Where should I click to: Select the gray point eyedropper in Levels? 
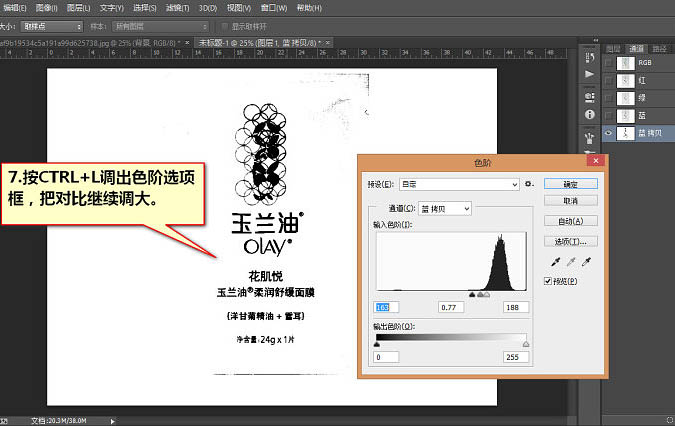571,261
